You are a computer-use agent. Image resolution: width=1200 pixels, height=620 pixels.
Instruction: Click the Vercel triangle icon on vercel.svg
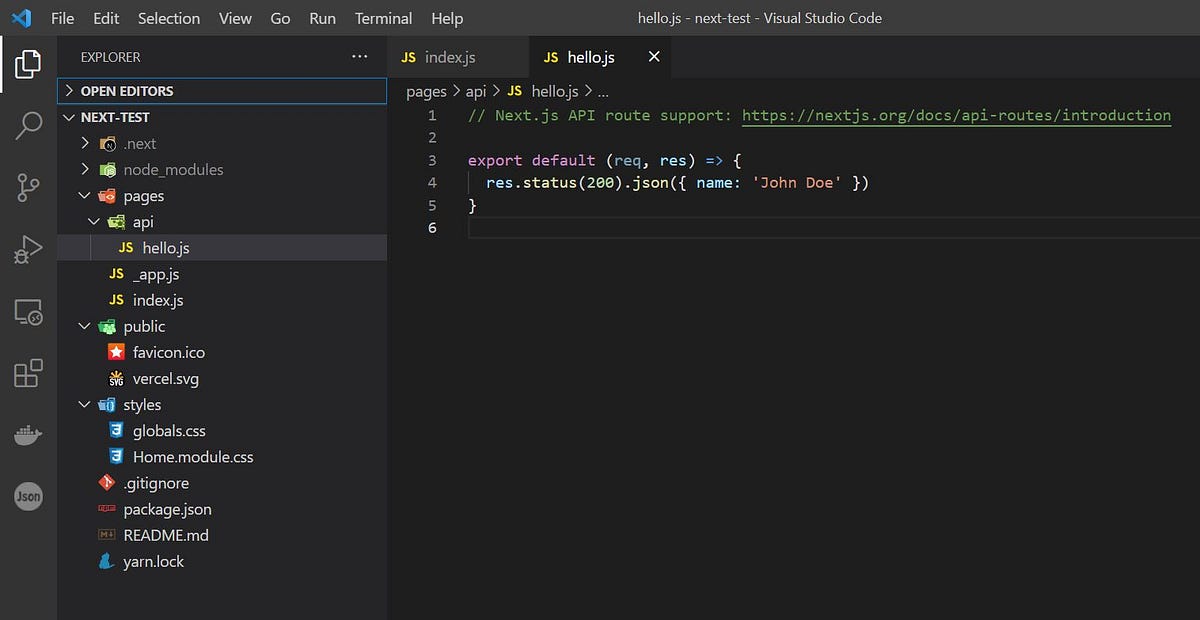pos(117,378)
